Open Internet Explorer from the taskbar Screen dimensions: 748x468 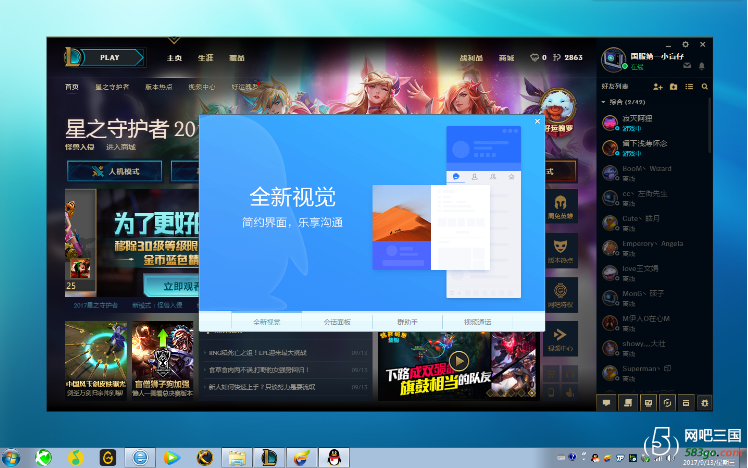click(140, 458)
